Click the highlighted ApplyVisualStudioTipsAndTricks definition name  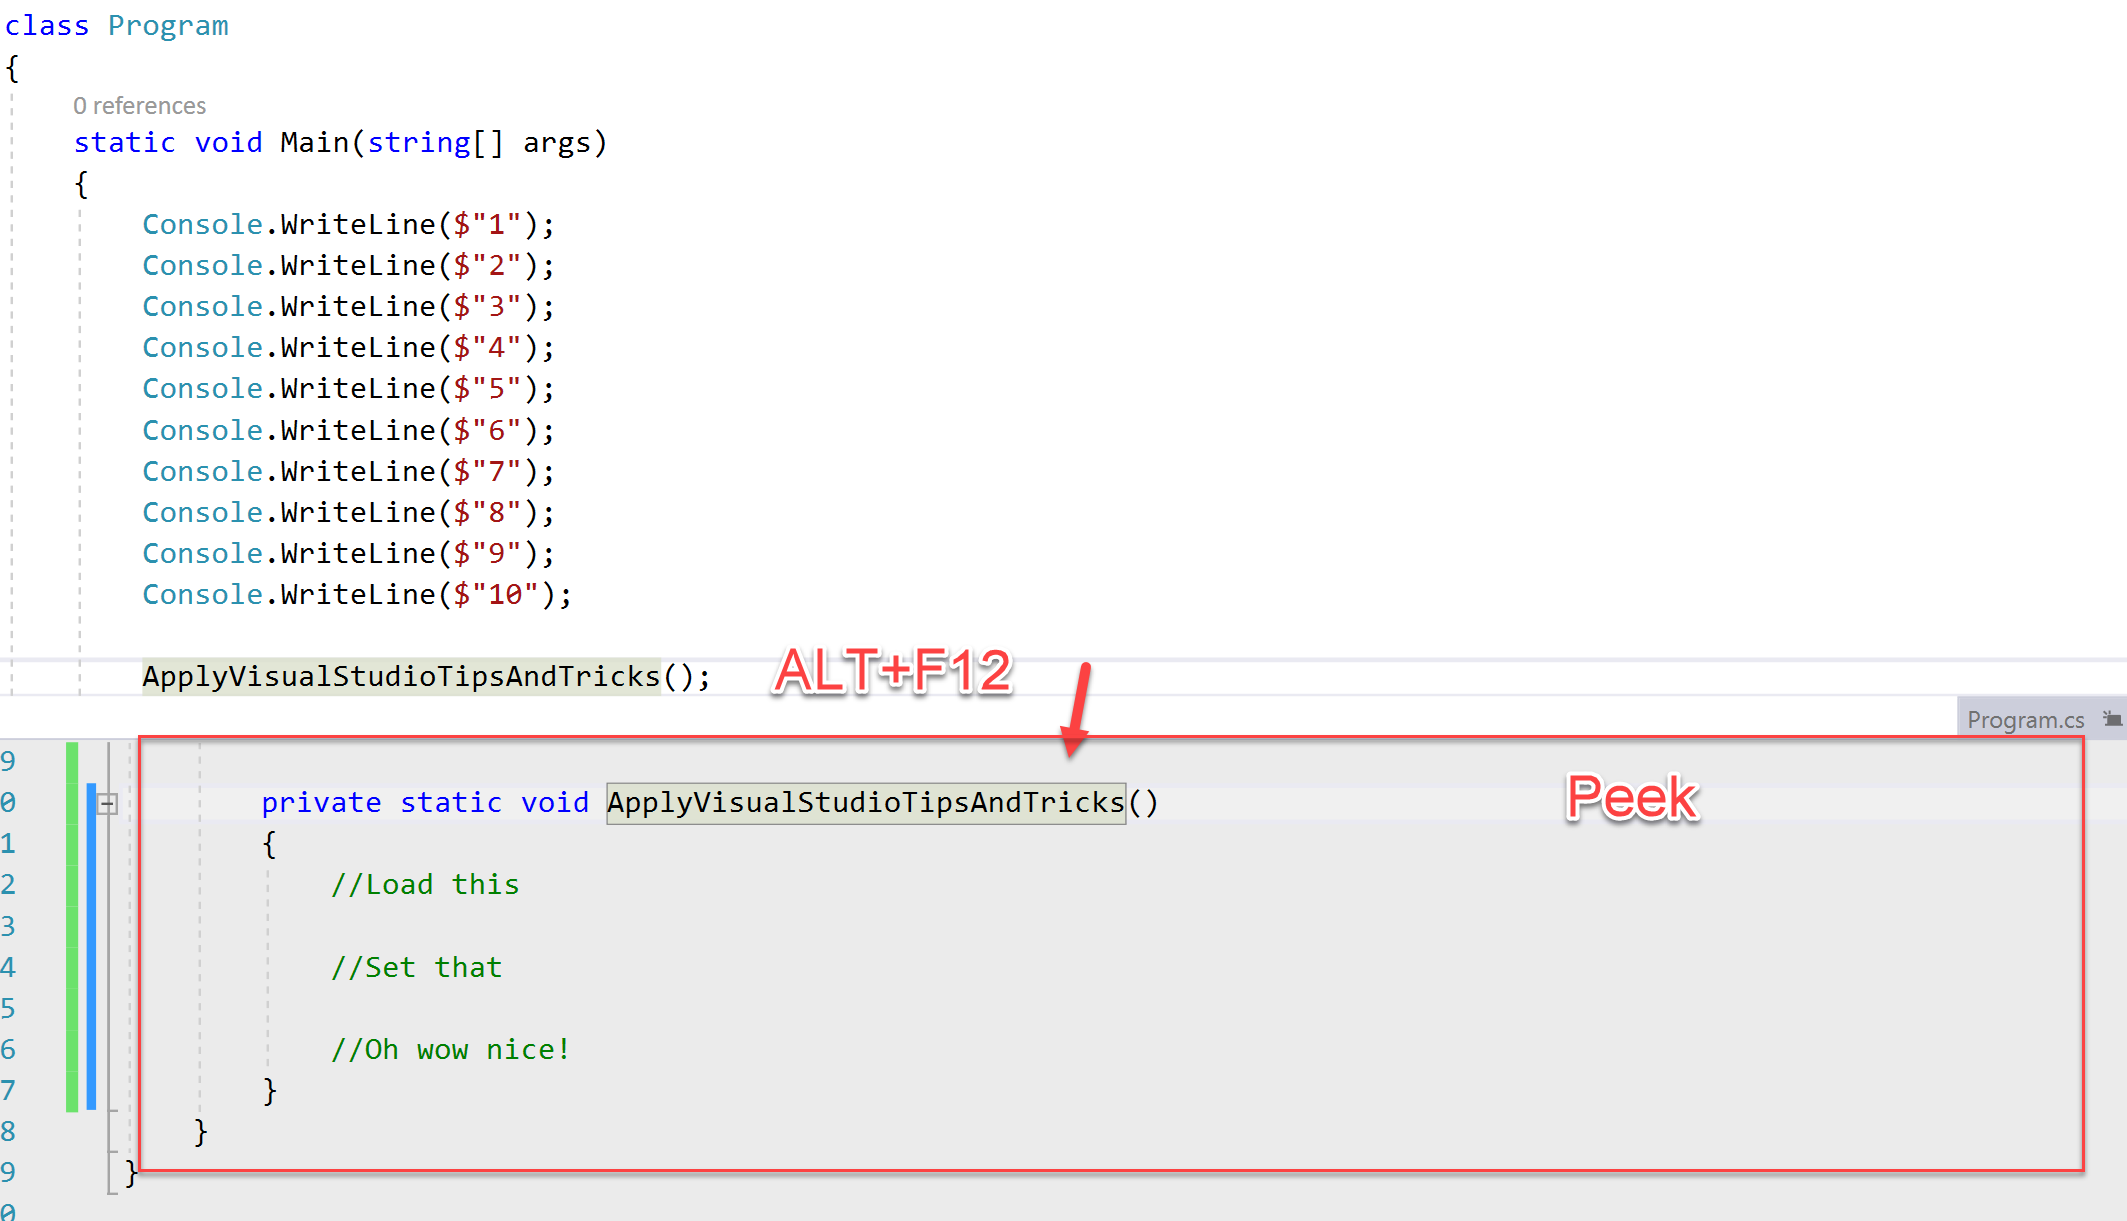coord(865,803)
